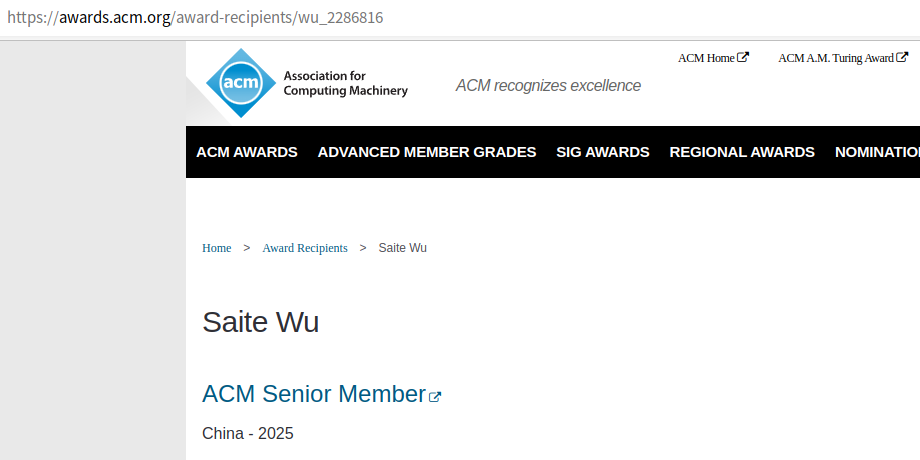Open the REGIONAL AWARDS menu
The image size is (920, 460).
tap(742, 152)
